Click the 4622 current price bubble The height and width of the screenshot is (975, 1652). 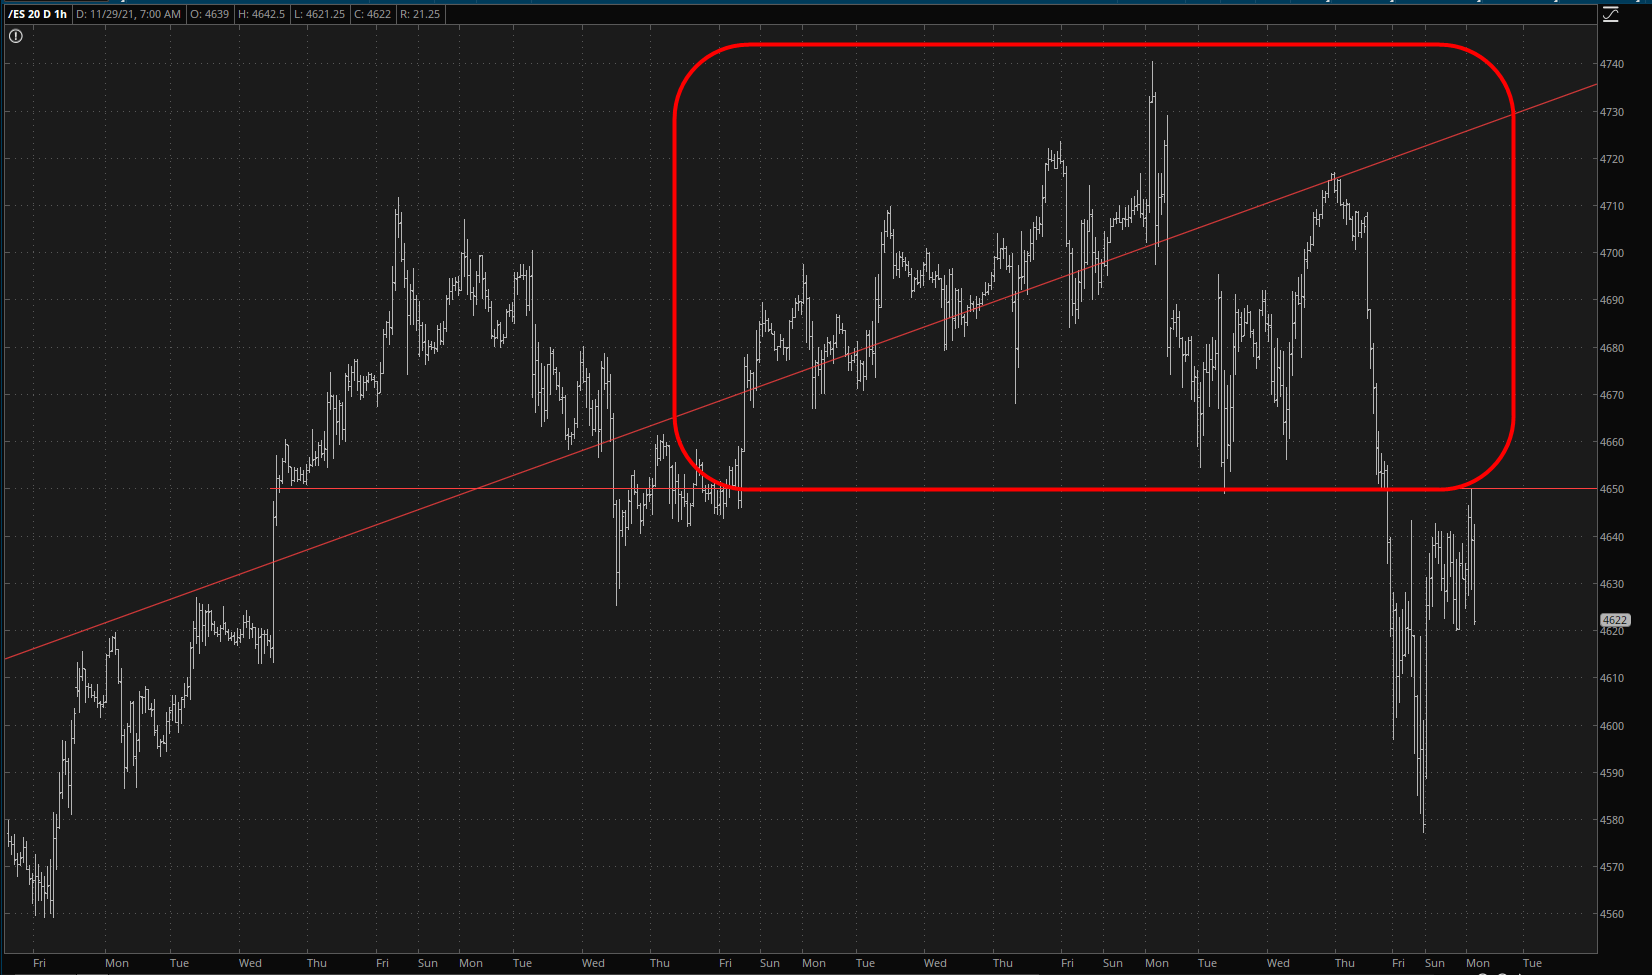1615,620
